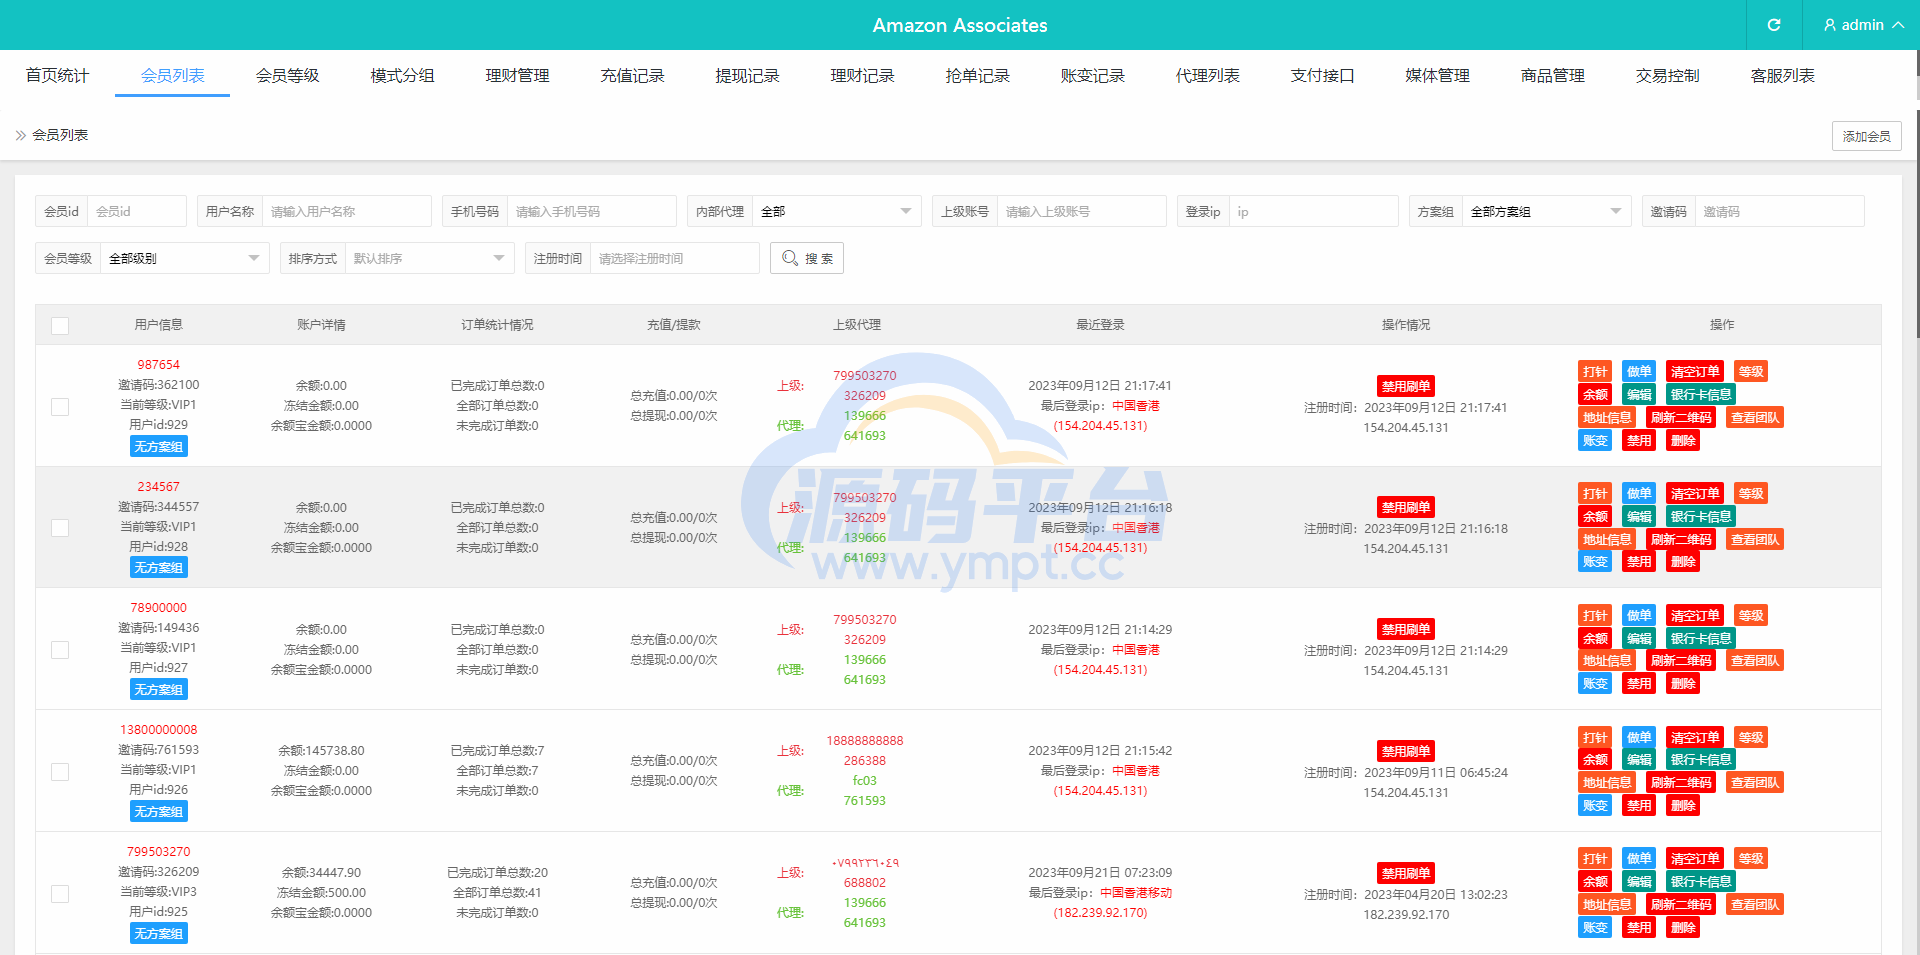Click the magnifier search button

coord(807,258)
